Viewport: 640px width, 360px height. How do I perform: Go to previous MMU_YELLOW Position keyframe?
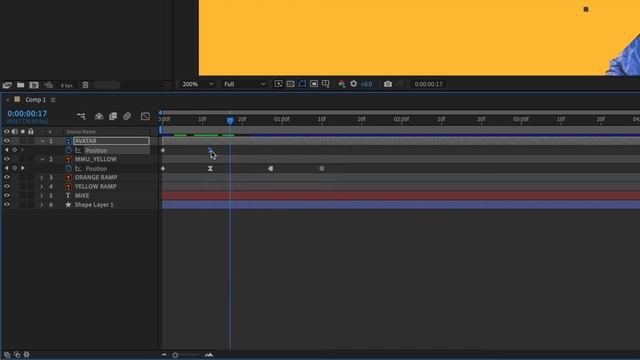coord(7,168)
